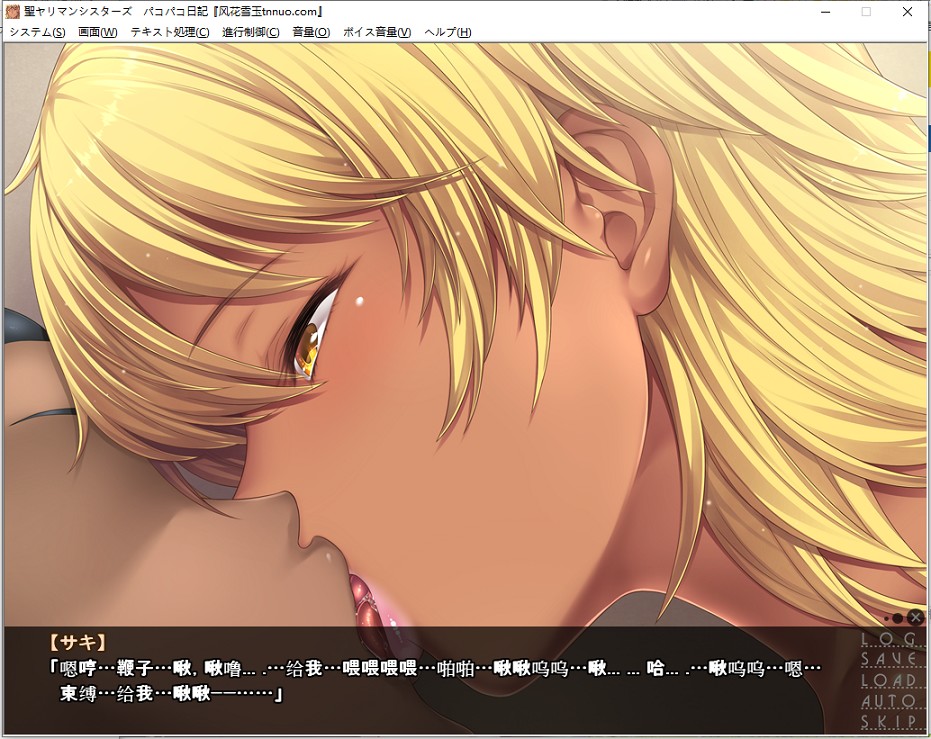The height and width of the screenshot is (739, 931).
Task: Open the ボイス音量(V) voice volume menu
Action: tap(376, 32)
